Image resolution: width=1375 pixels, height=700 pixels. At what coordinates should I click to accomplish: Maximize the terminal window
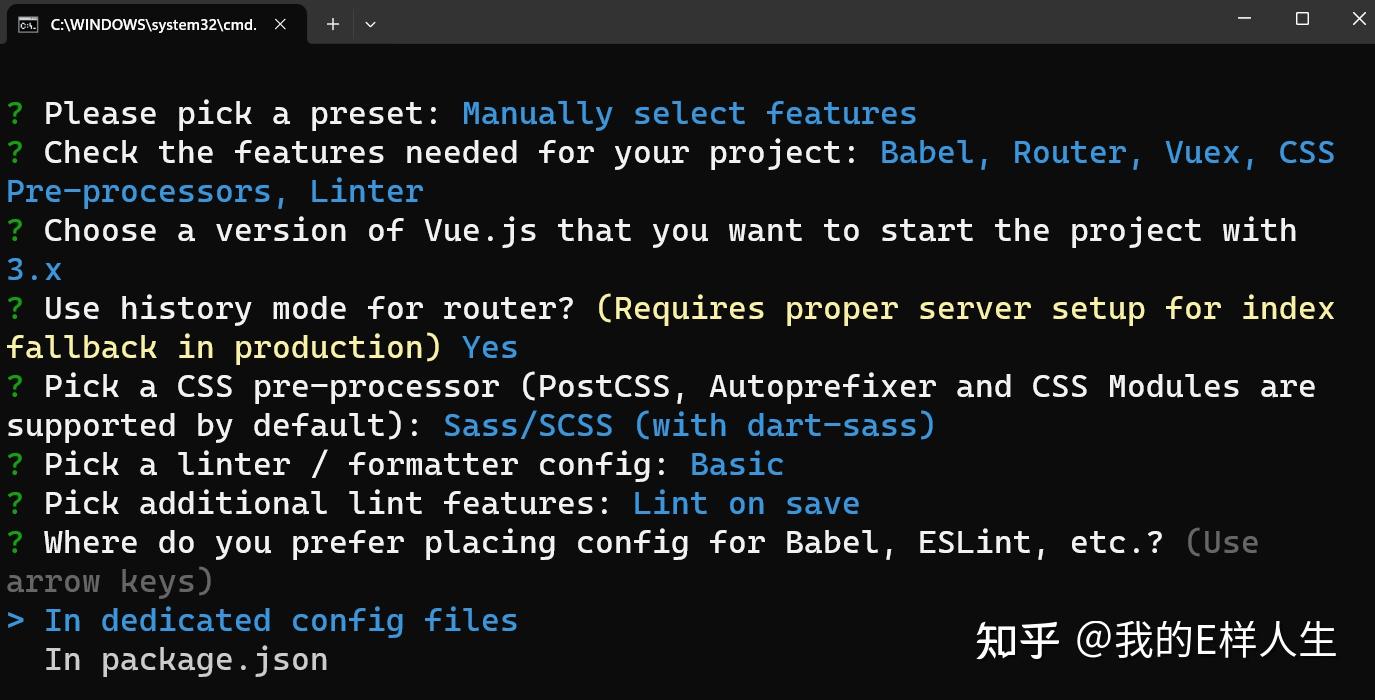click(x=1302, y=19)
